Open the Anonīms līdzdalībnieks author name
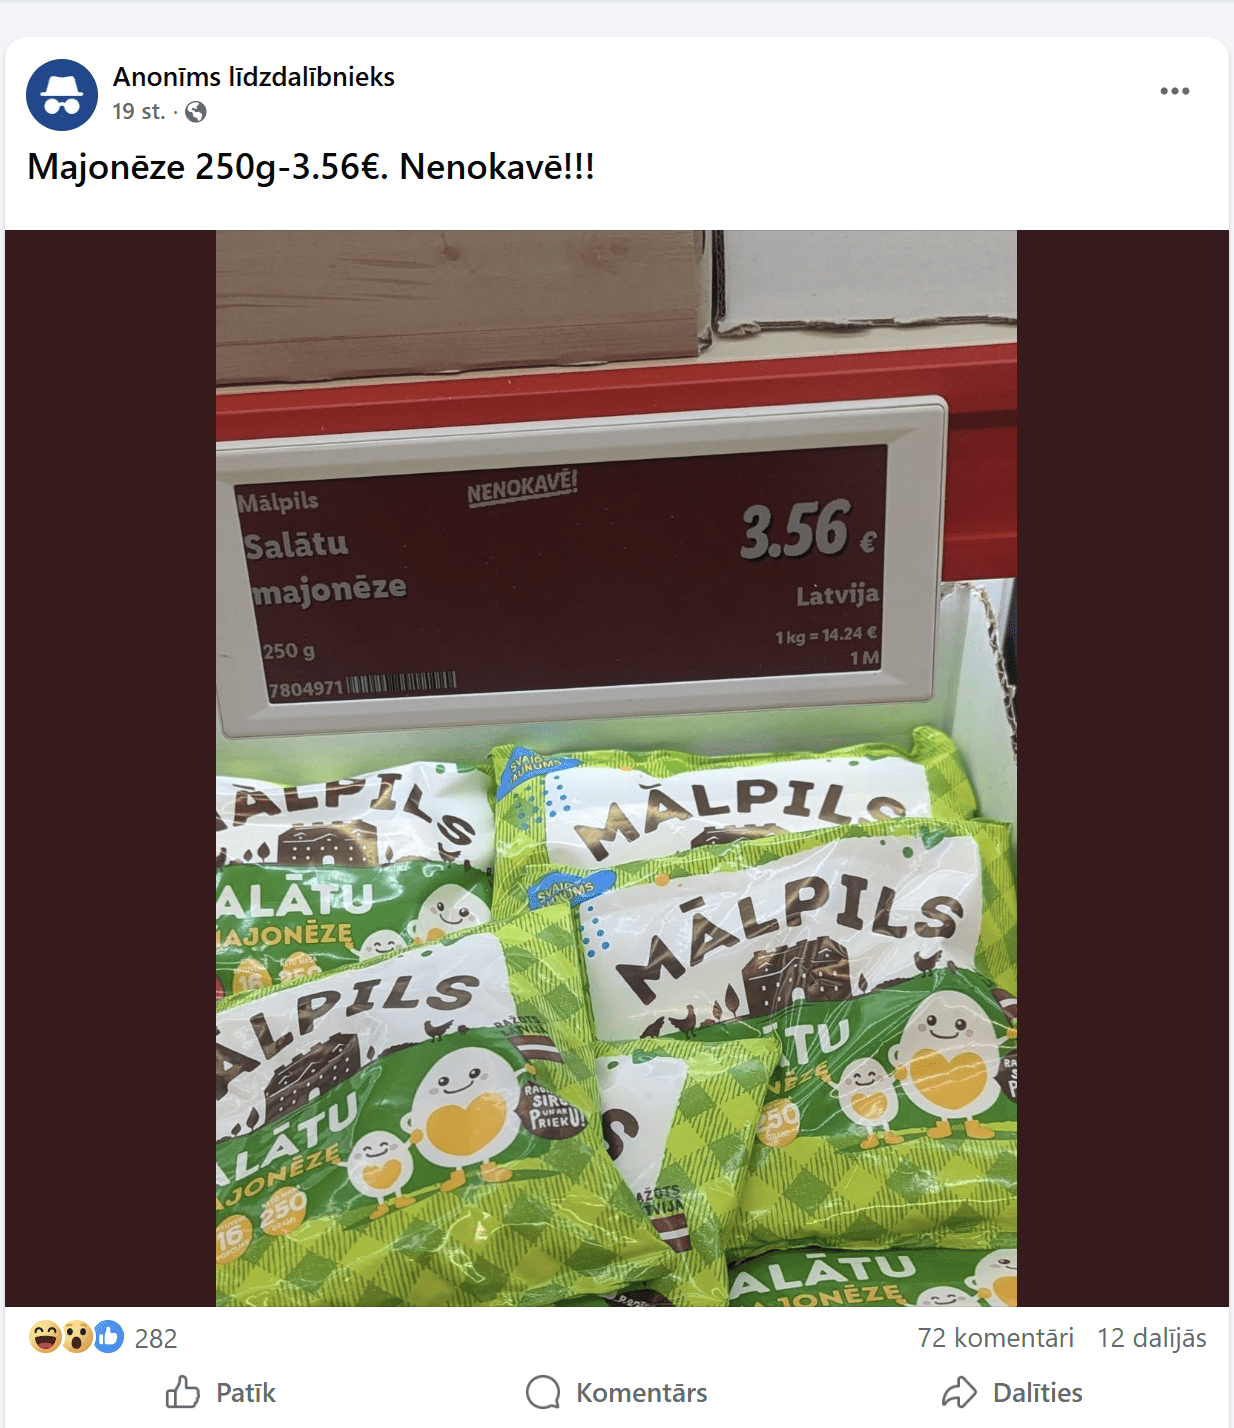 coord(254,77)
